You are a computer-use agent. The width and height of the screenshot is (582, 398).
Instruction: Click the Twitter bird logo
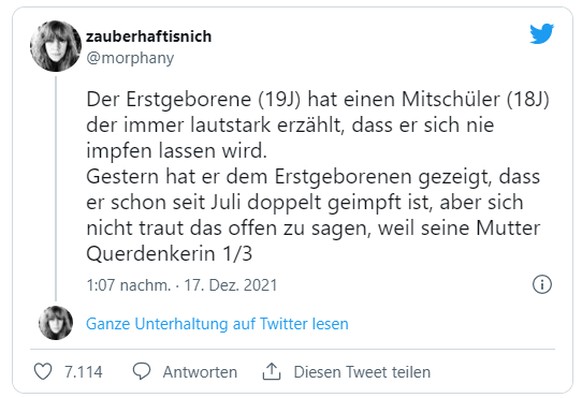click(x=542, y=34)
